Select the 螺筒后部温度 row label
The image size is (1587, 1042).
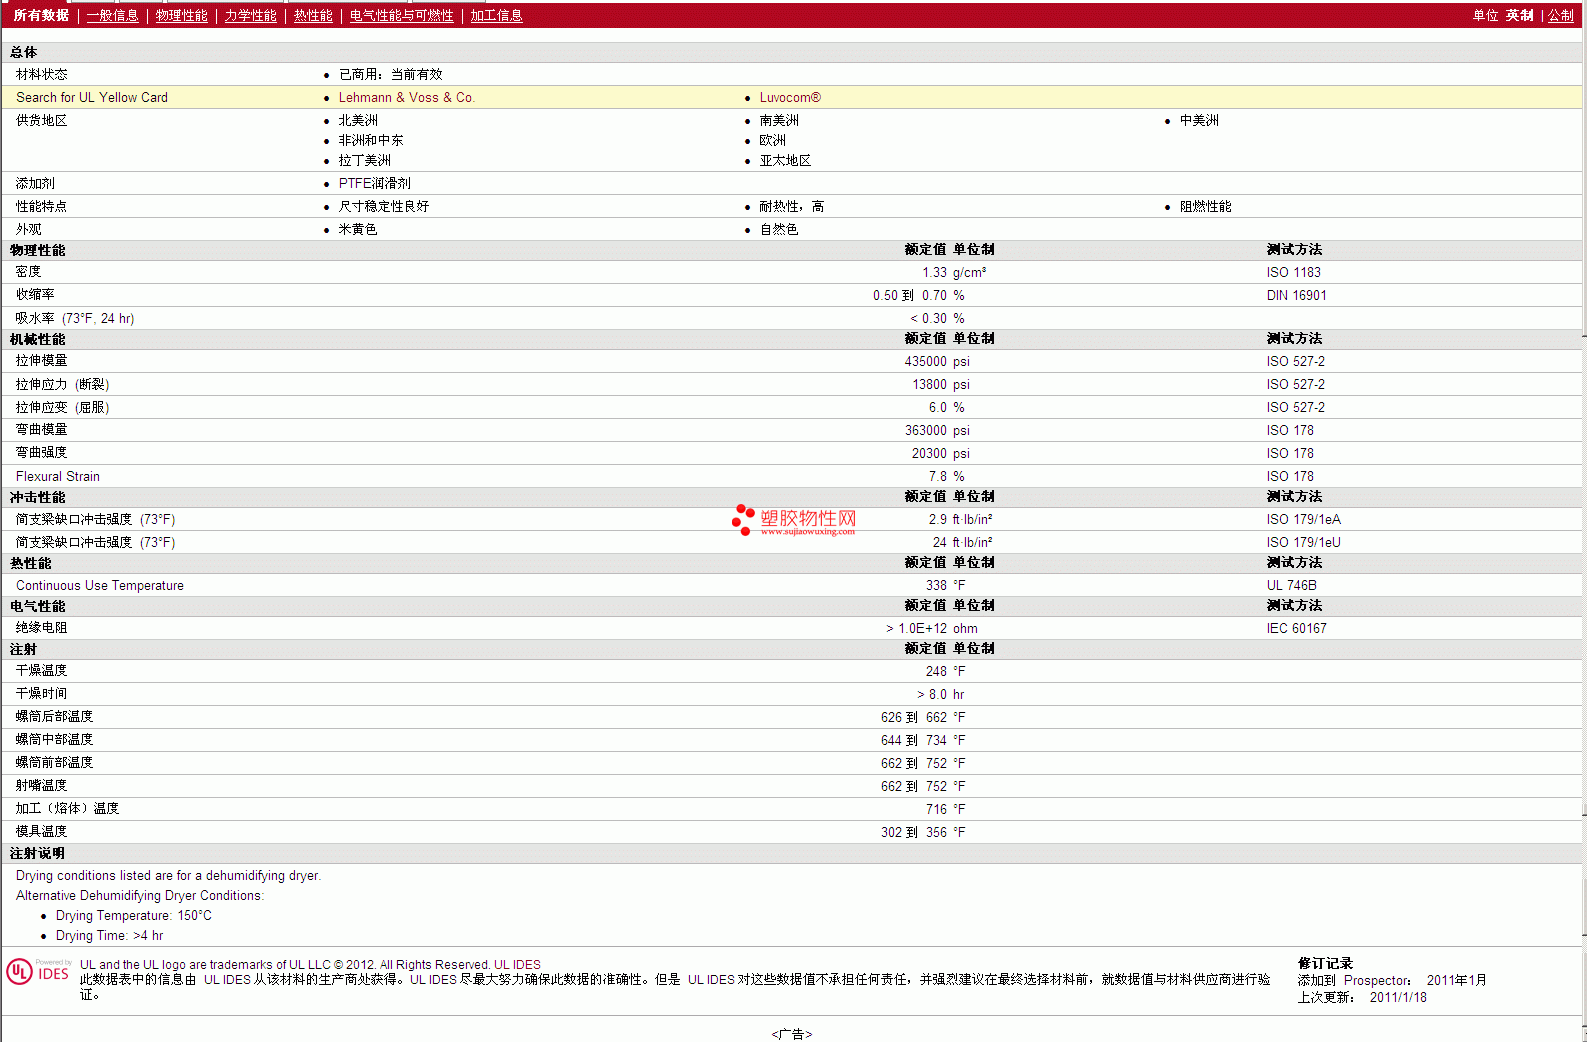pyautogui.click(x=54, y=717)
